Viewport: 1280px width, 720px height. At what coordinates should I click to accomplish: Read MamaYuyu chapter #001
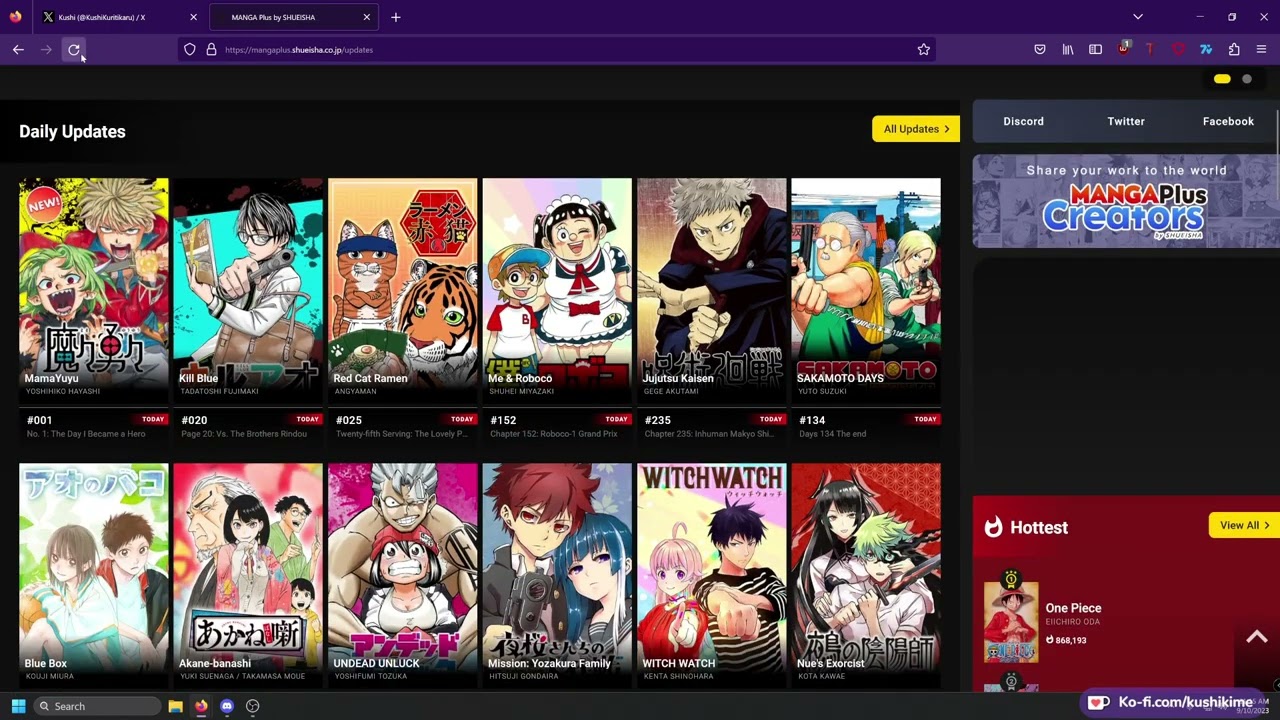click(x=94, y=426)
